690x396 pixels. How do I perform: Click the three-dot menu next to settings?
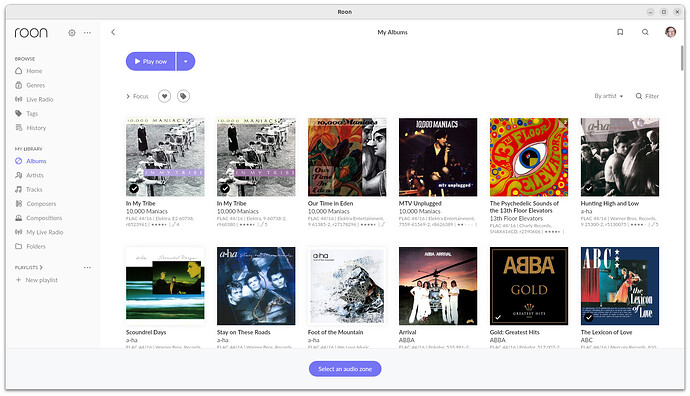point(87,33)
